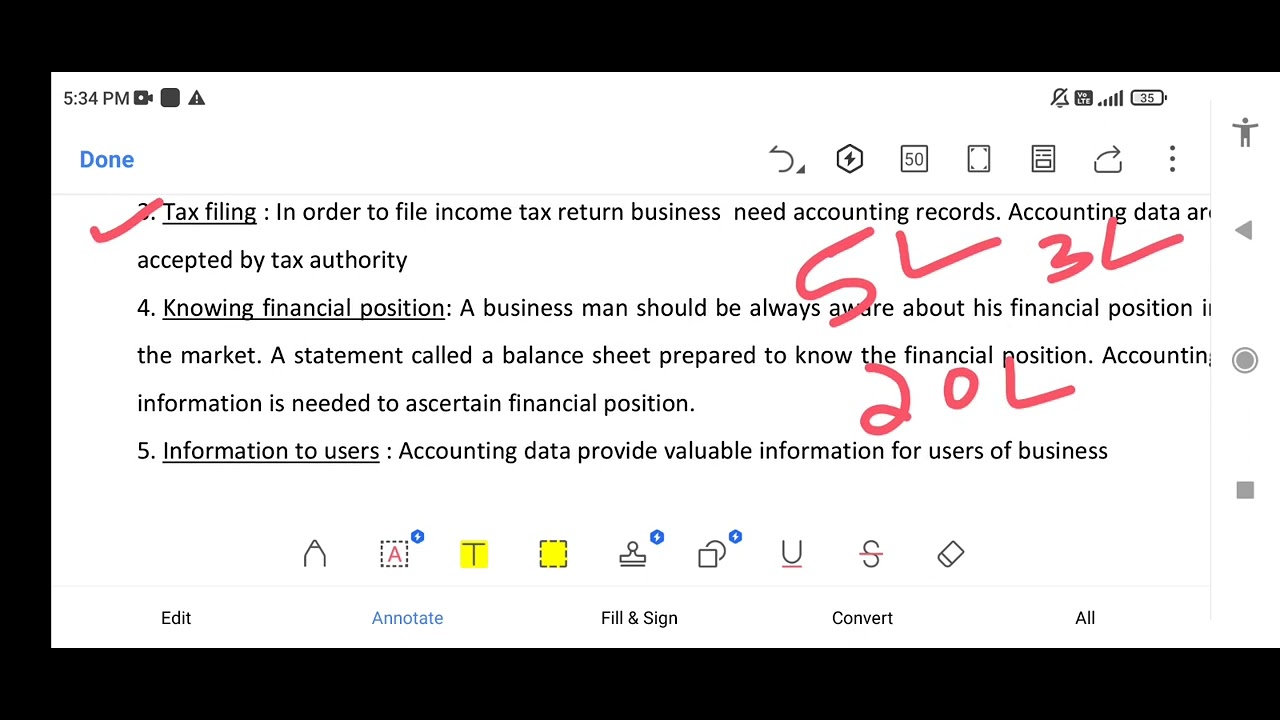Screen dimensions: 1280x720
Task: Tap the accessibility figure icon
Action: (1245, 132)
